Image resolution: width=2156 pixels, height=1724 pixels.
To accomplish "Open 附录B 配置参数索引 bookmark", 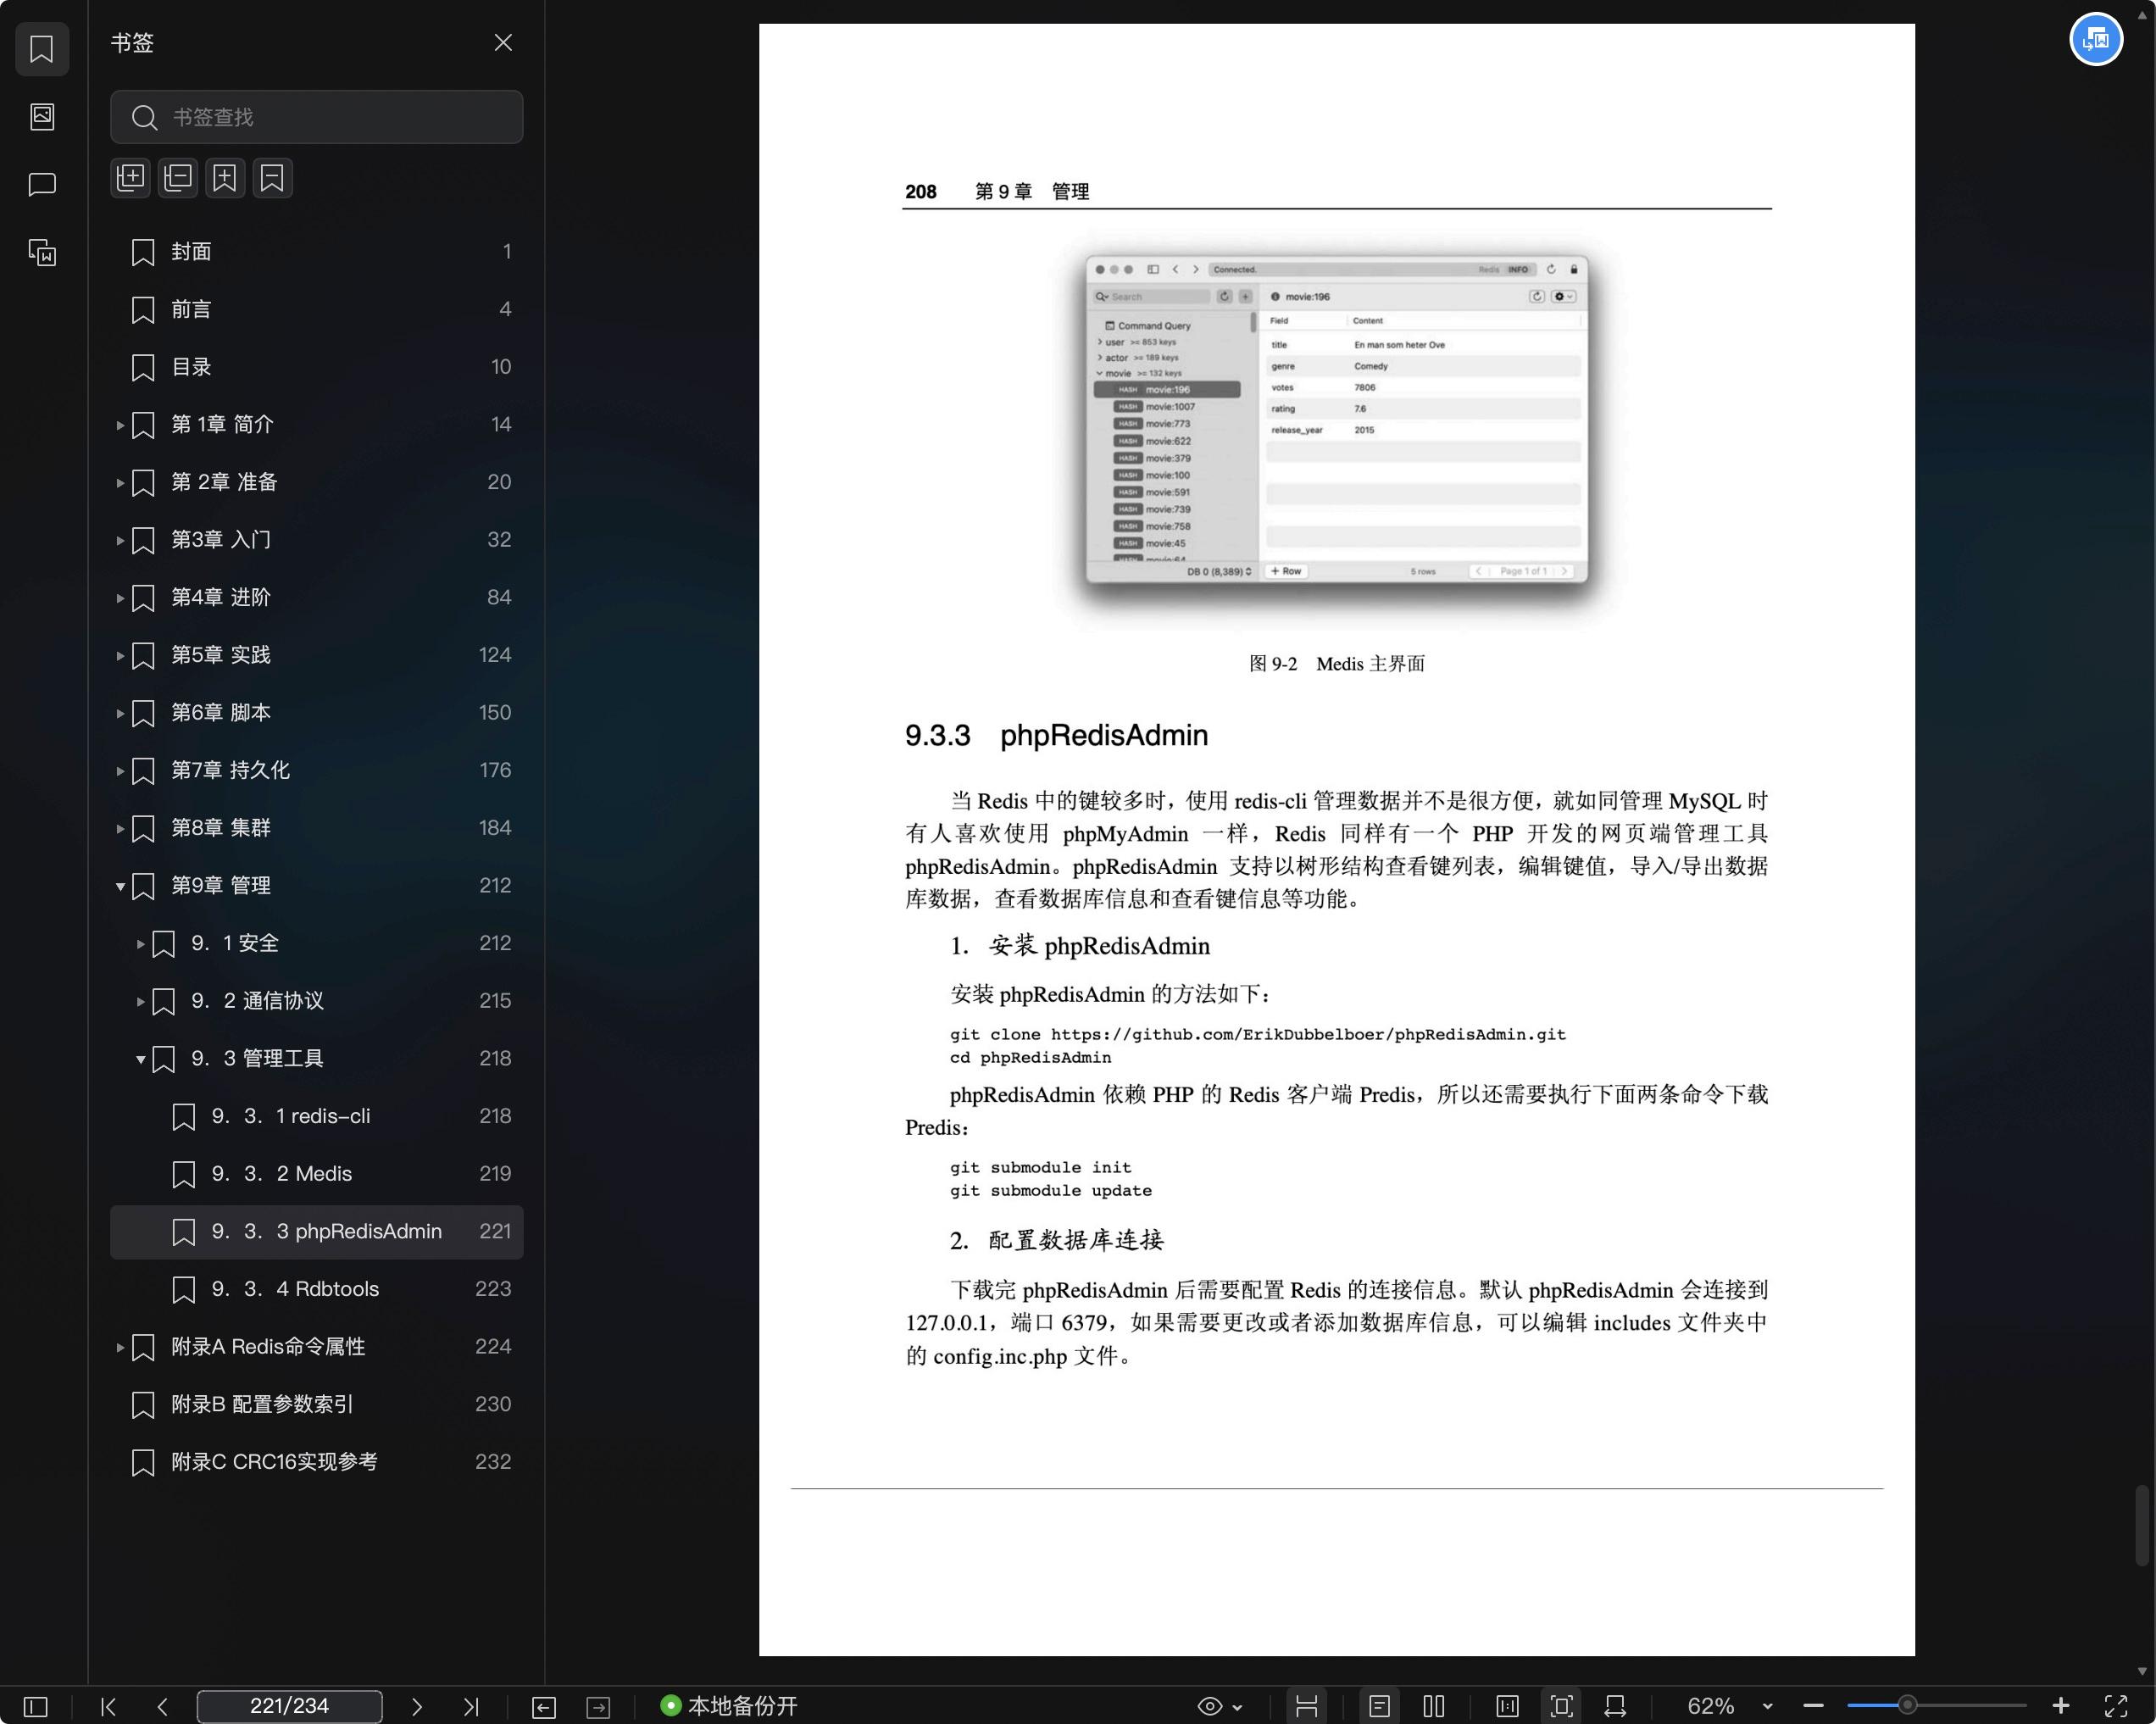I will pos(316,1404).
